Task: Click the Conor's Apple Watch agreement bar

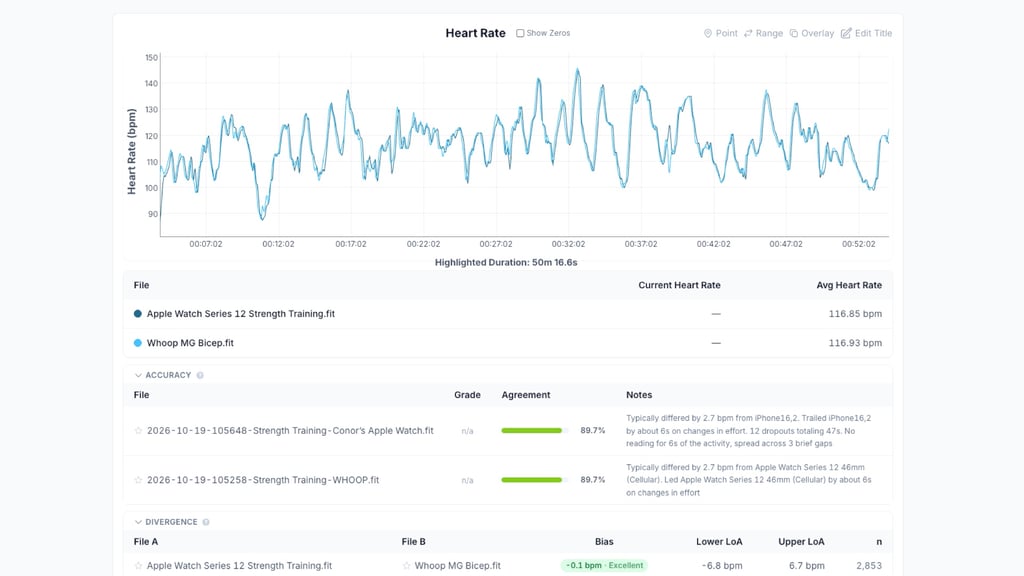Action: click(x=534, y=431)
